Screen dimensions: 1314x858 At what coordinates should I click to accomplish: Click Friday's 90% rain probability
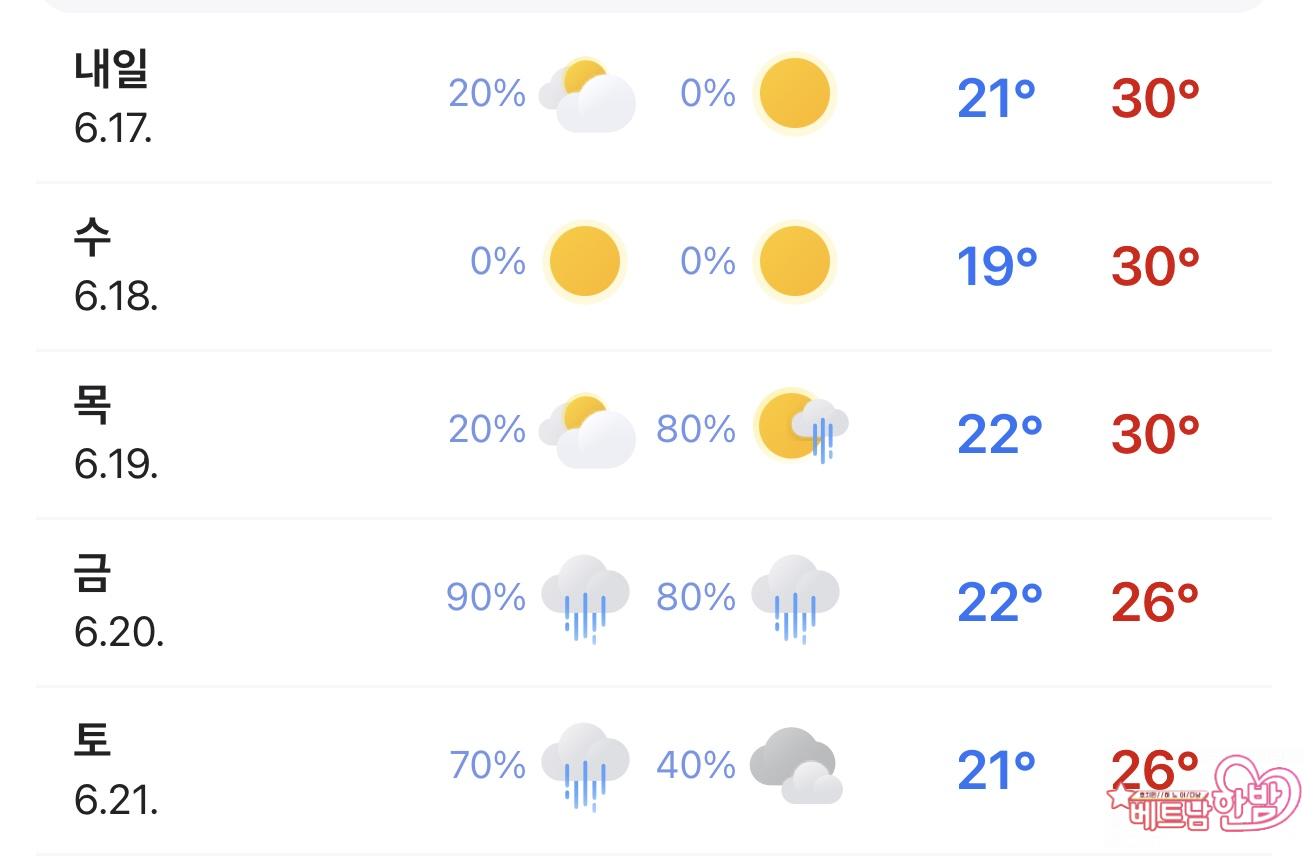486,598
